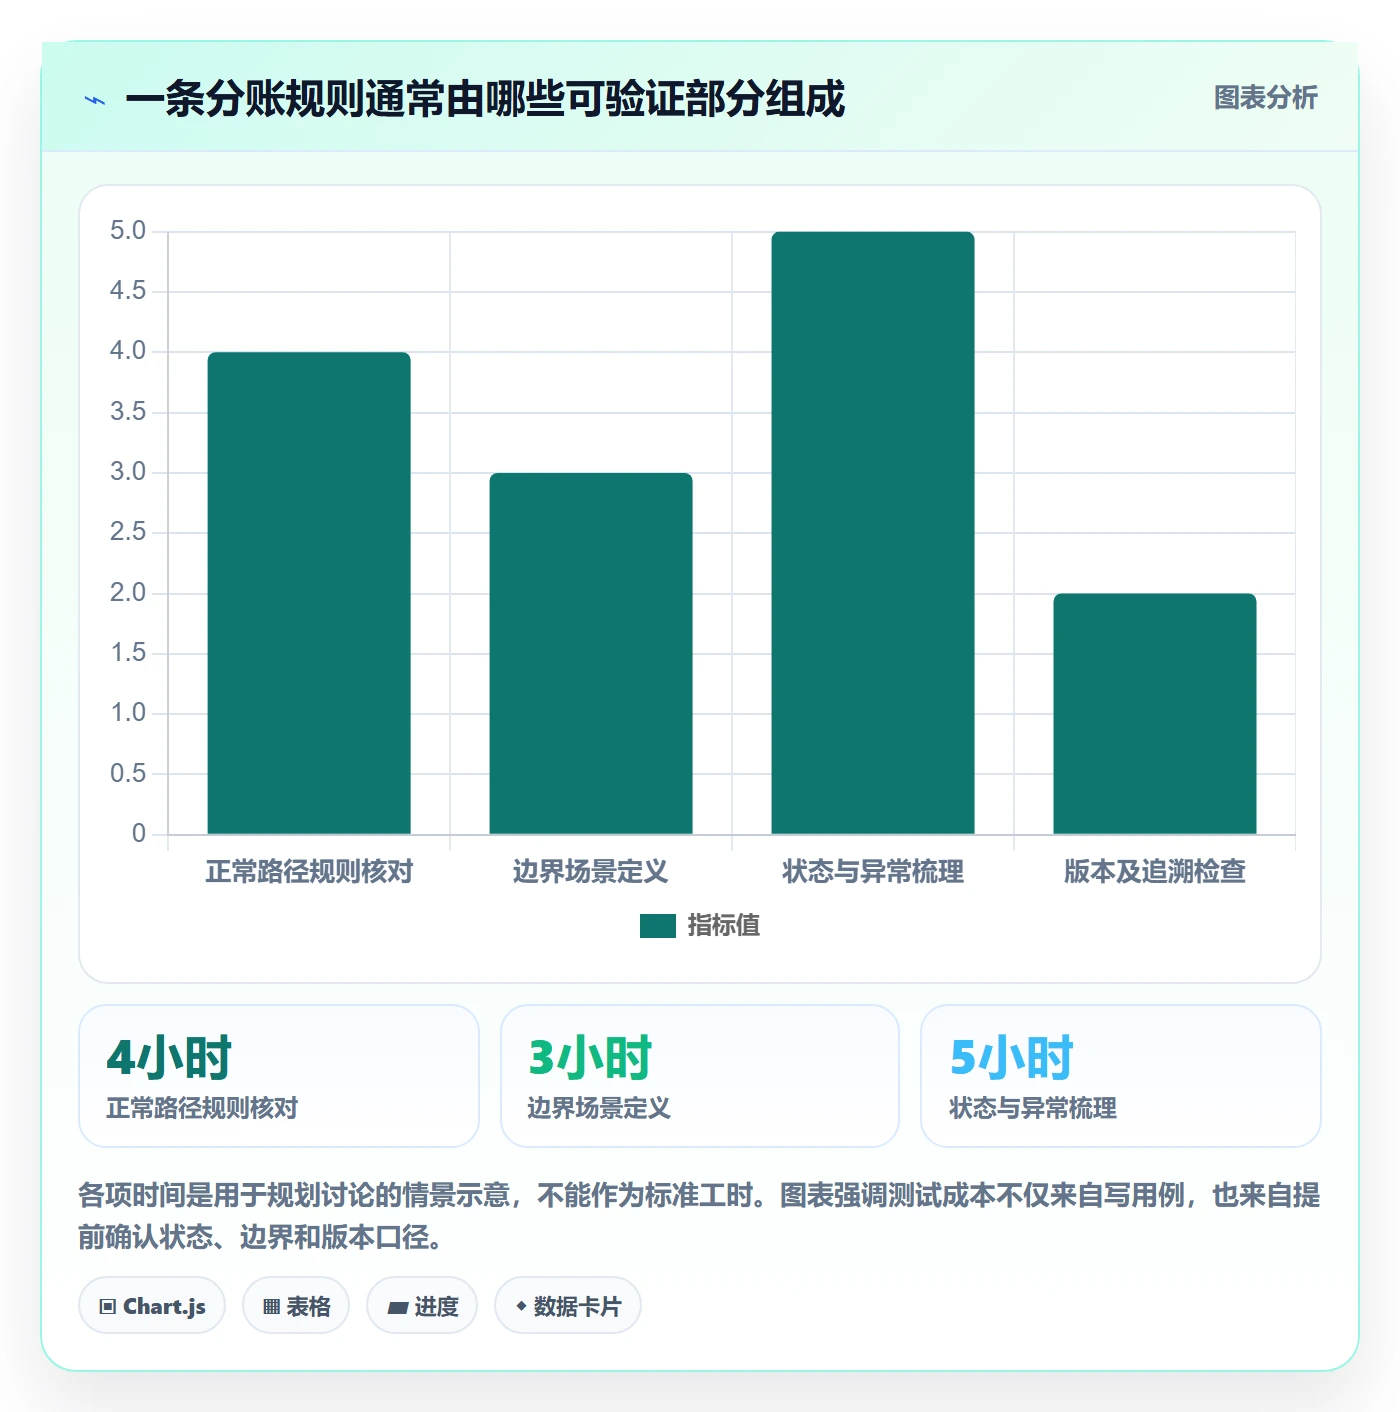Click the chart title 一条分账规则通常由哪些可验证部分组成

click(485, 99)
